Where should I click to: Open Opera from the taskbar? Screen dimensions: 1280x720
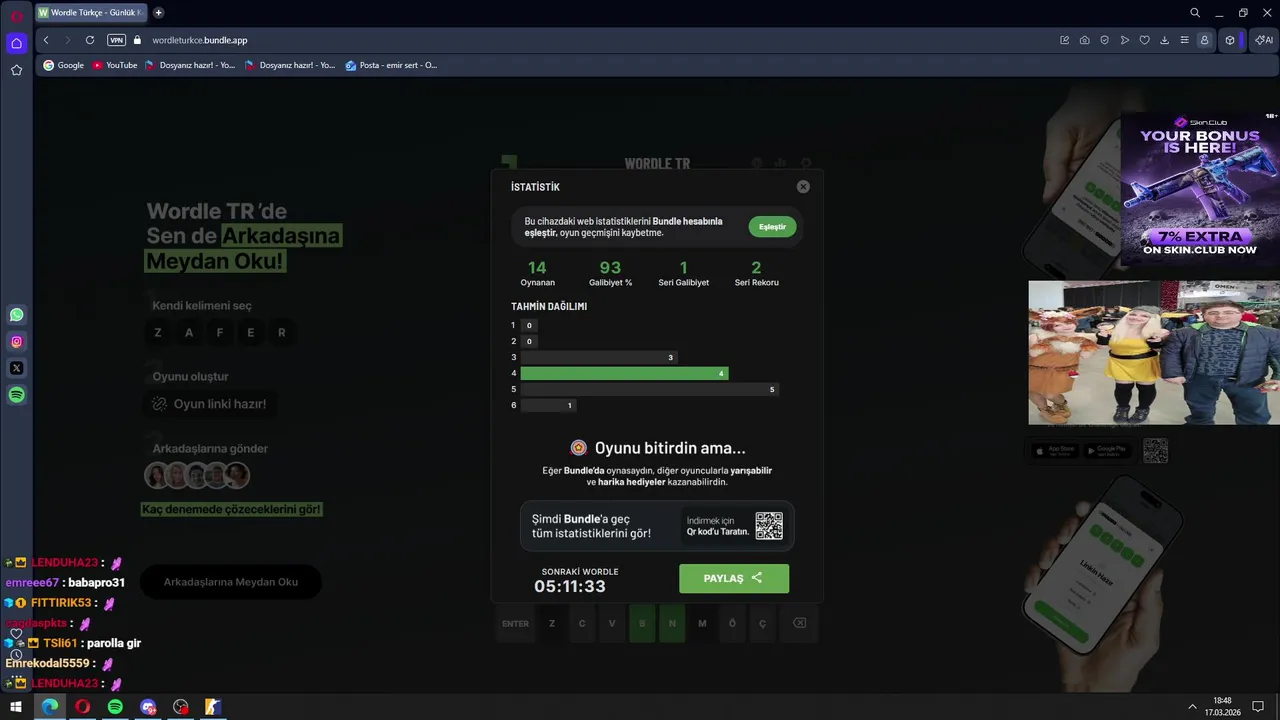click(x=82, y=707)
